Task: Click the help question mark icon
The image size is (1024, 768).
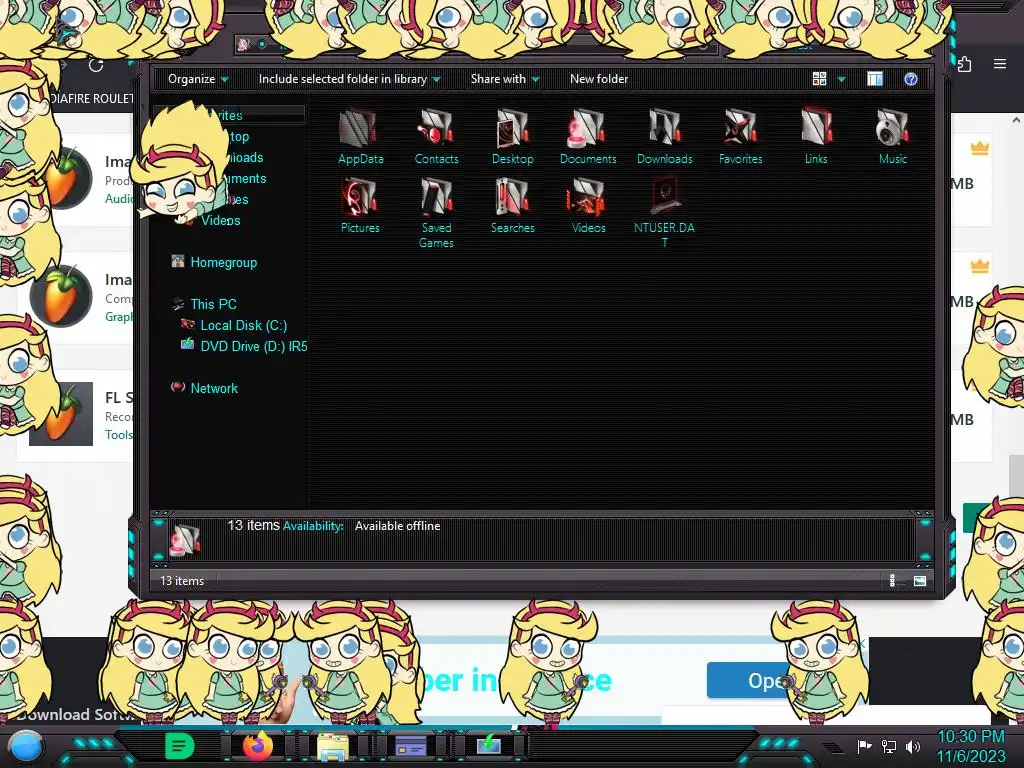Action: click(911, 79)
